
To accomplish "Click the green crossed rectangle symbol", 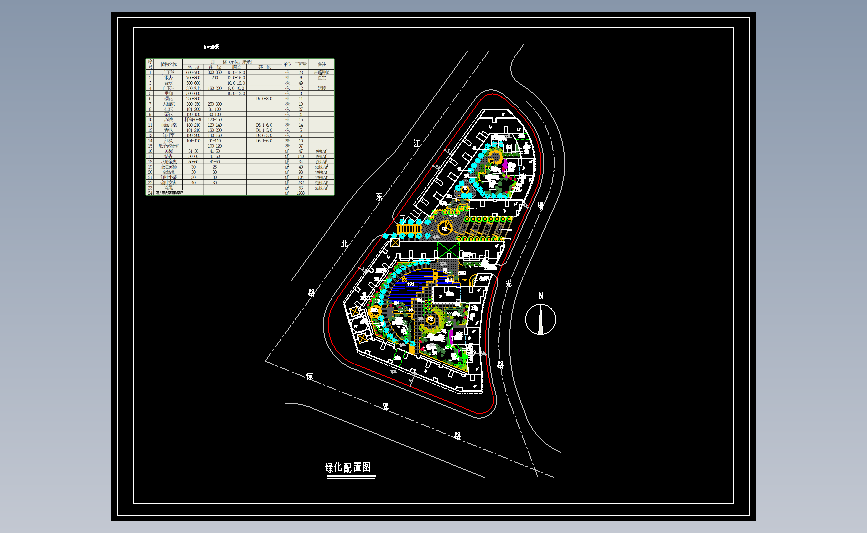I will 448,250.
